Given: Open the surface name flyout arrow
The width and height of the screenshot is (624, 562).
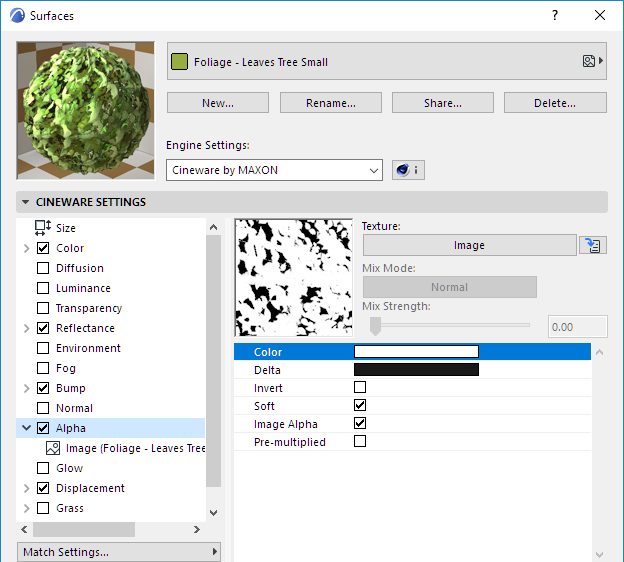Looking at the screenshot, I should coord(601,61).
